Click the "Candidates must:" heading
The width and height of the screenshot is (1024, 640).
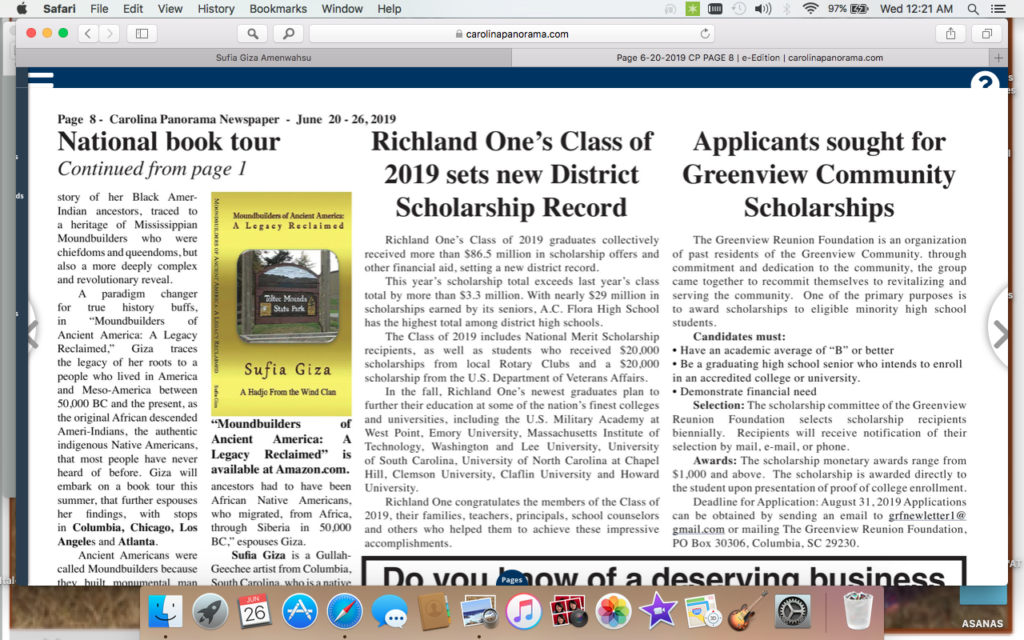click(739, 336)
